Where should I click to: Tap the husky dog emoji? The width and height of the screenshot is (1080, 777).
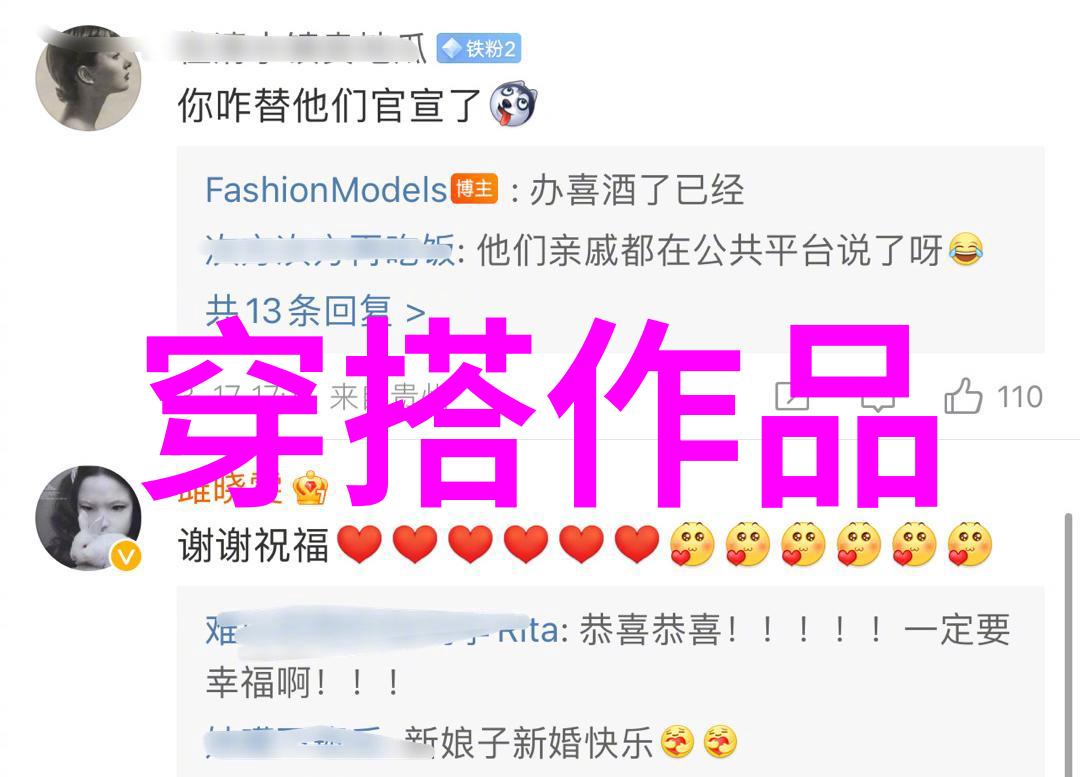point(513,105)
